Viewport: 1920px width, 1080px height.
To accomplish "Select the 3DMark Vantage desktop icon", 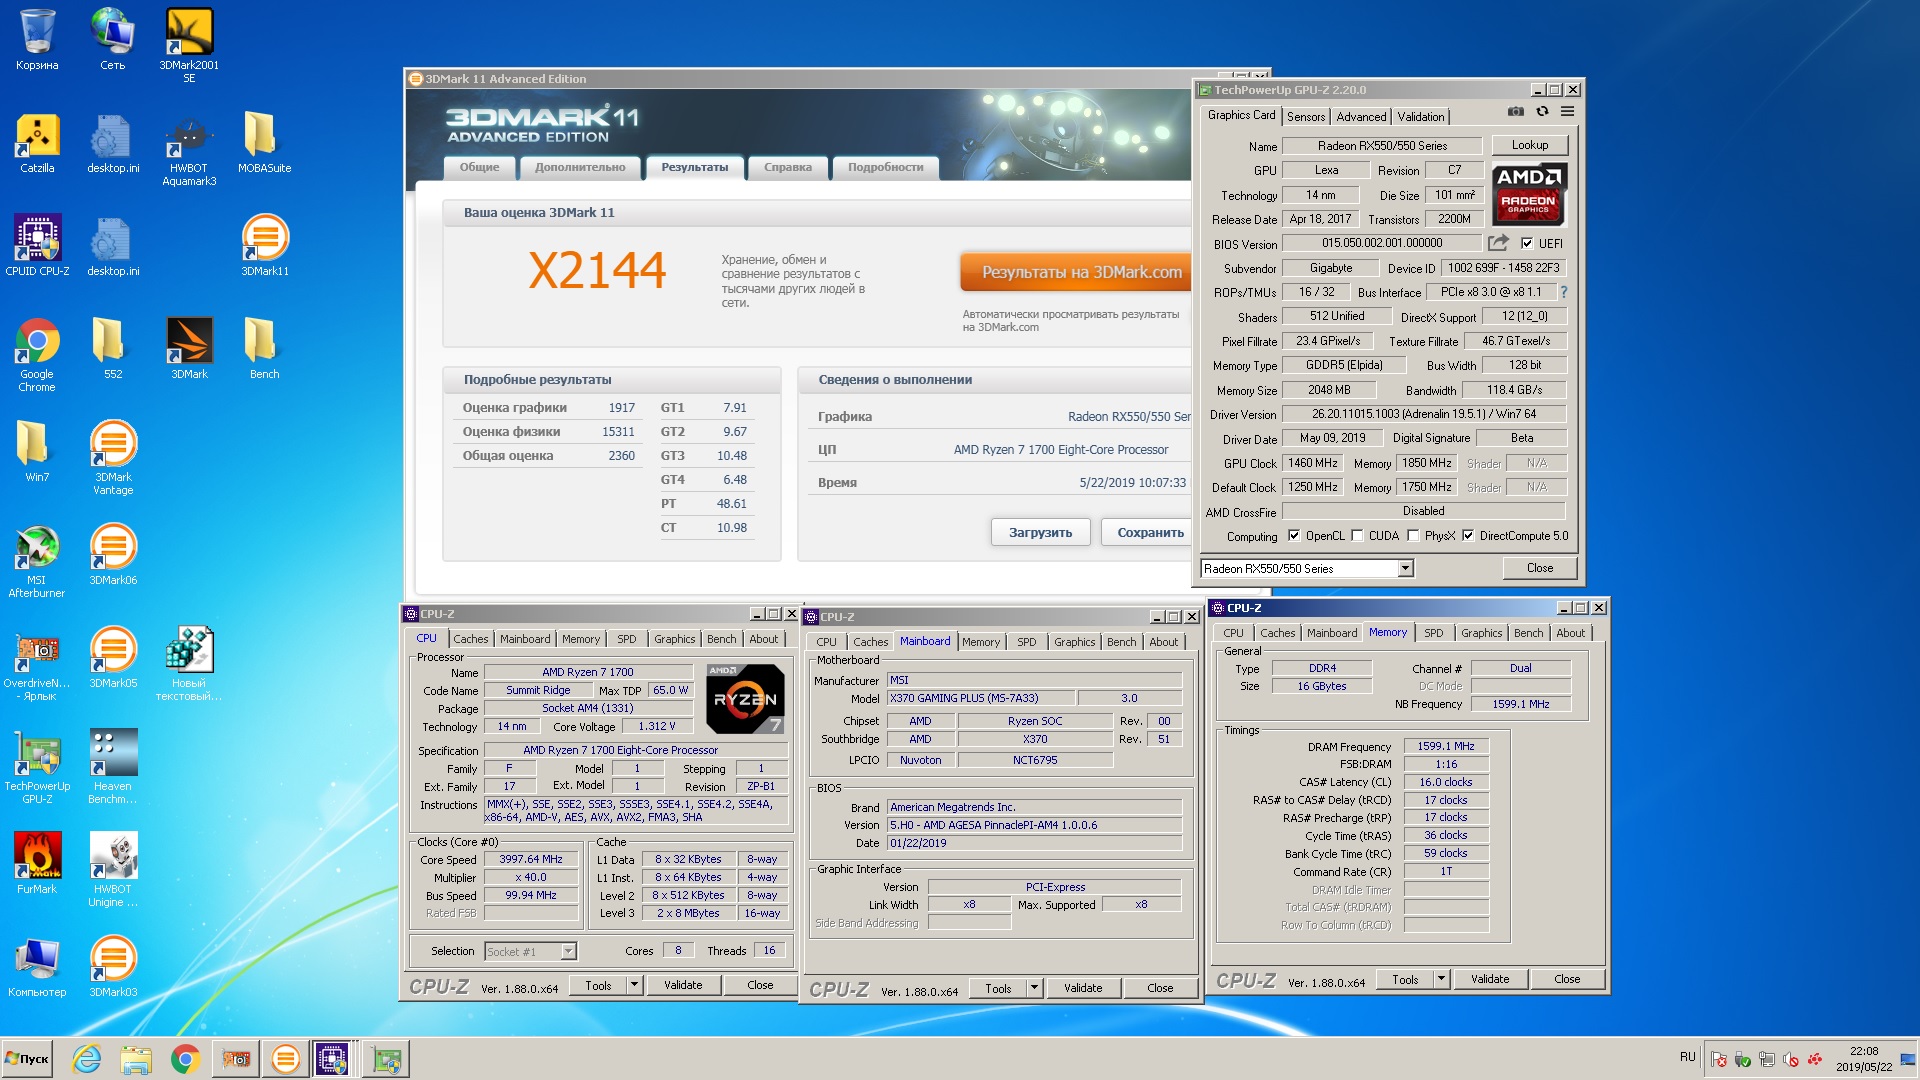I will click(x=113, y=459).
